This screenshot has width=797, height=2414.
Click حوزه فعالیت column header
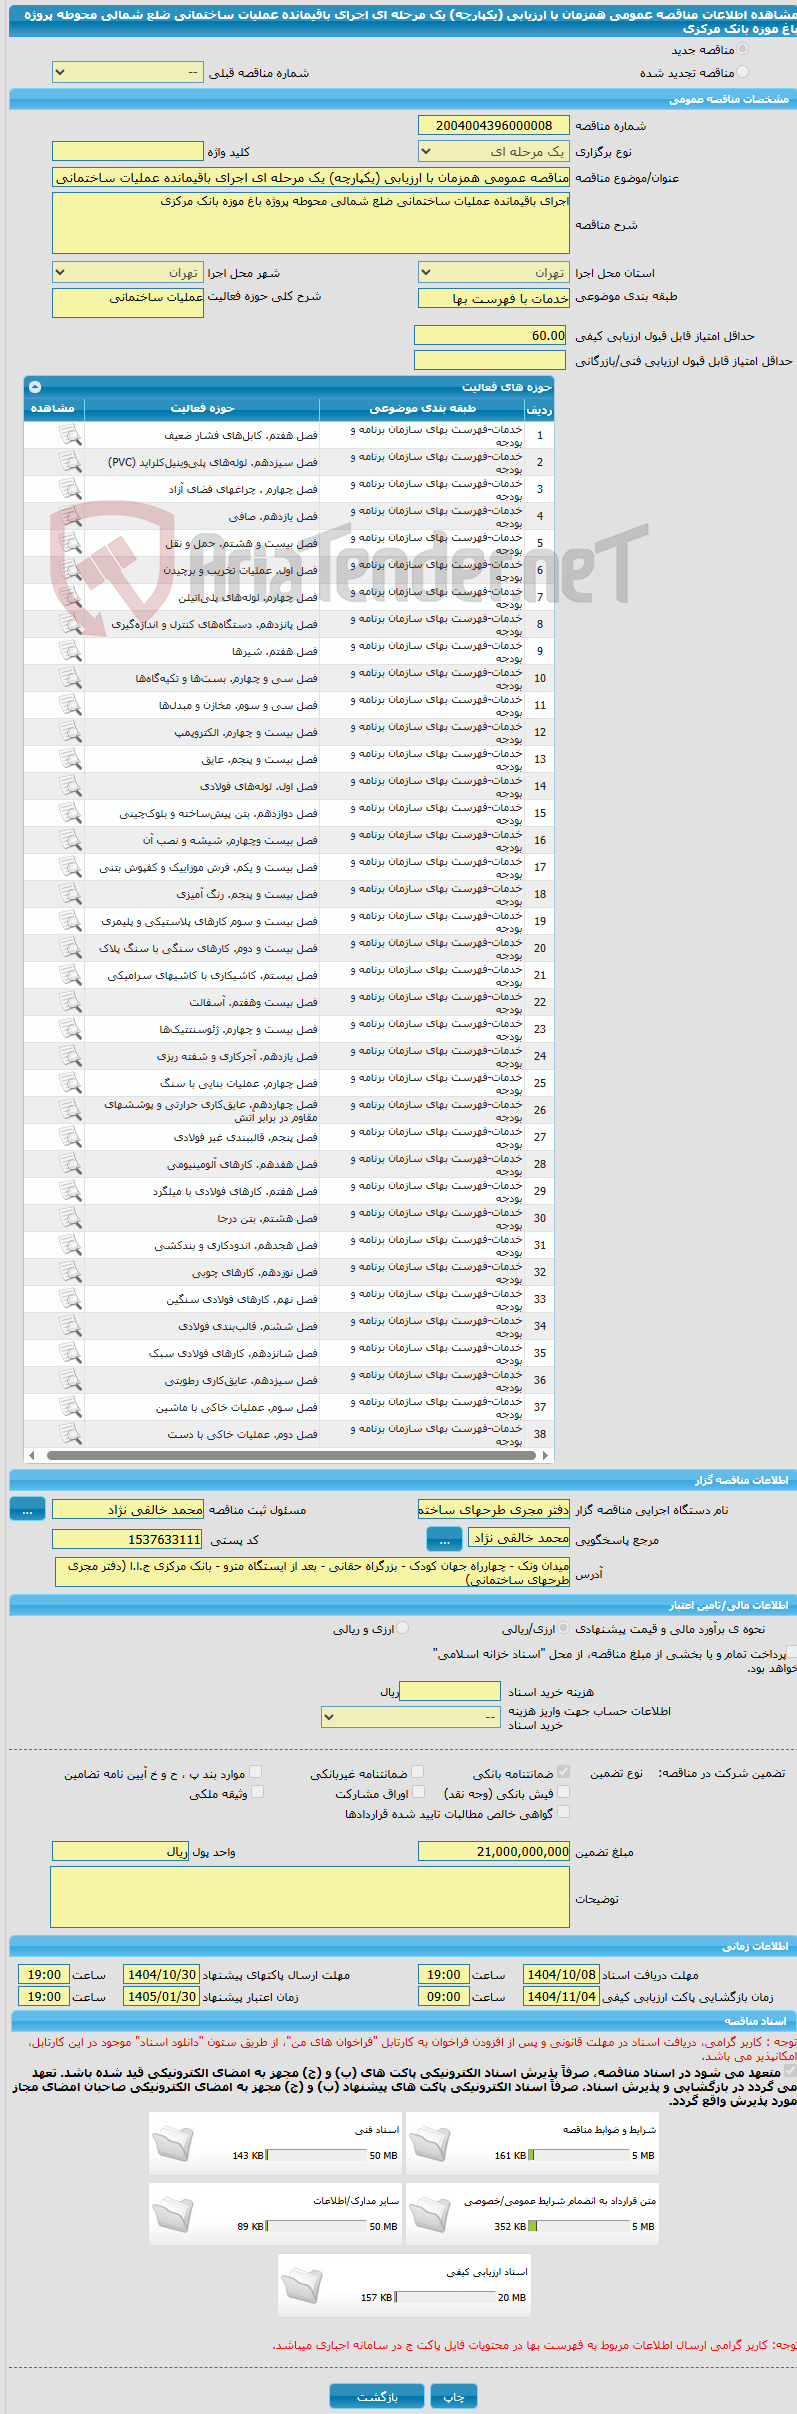click(x=202, y=408)
